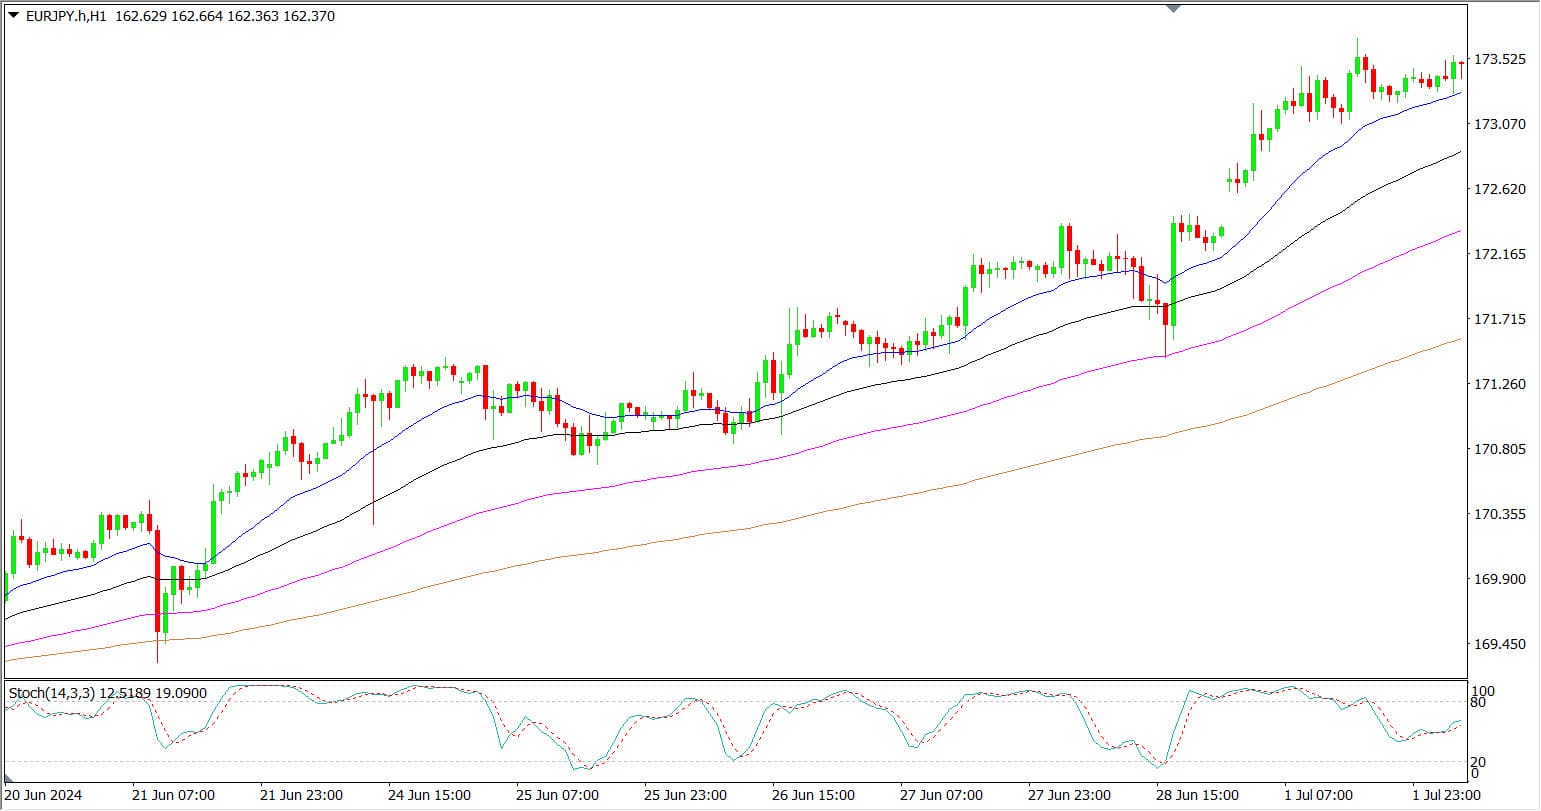
Task: Click the 171.260 price label
Action: (x=1500, y=384)
